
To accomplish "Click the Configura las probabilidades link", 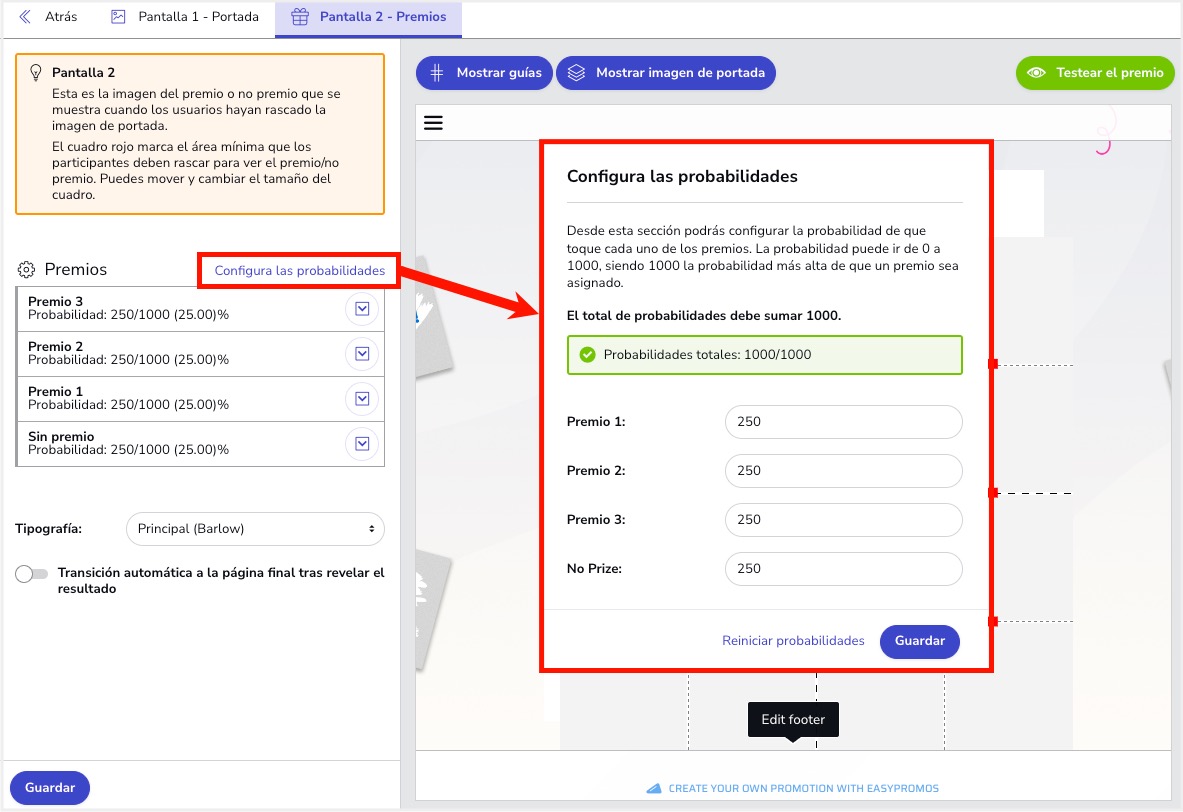I will [x=299, y=270].
